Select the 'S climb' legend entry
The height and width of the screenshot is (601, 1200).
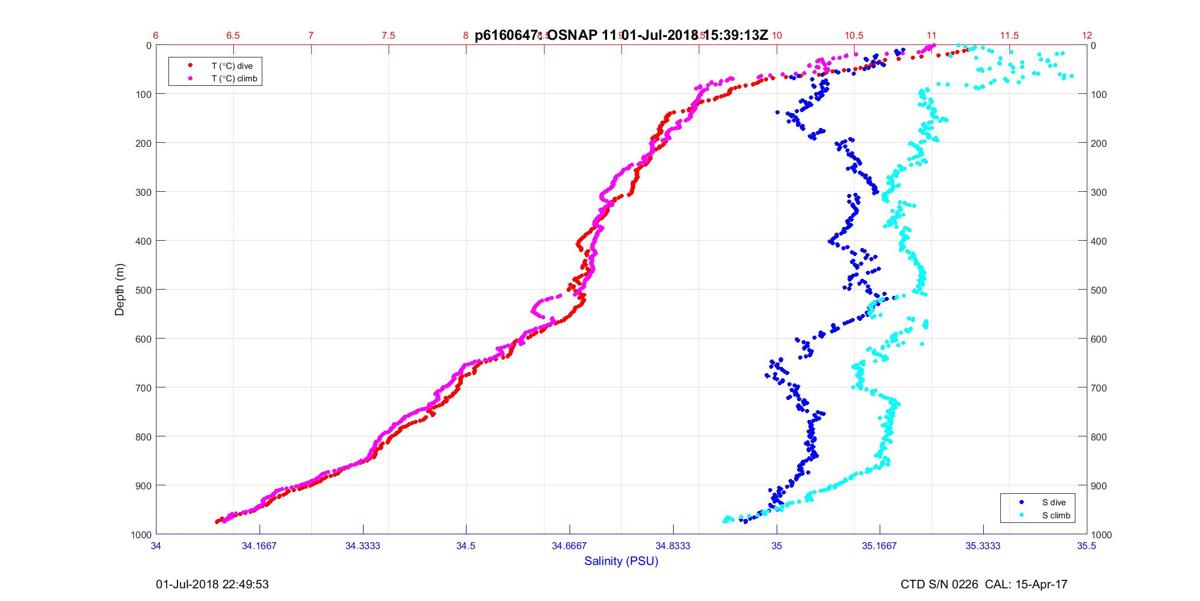[1056, 515]
